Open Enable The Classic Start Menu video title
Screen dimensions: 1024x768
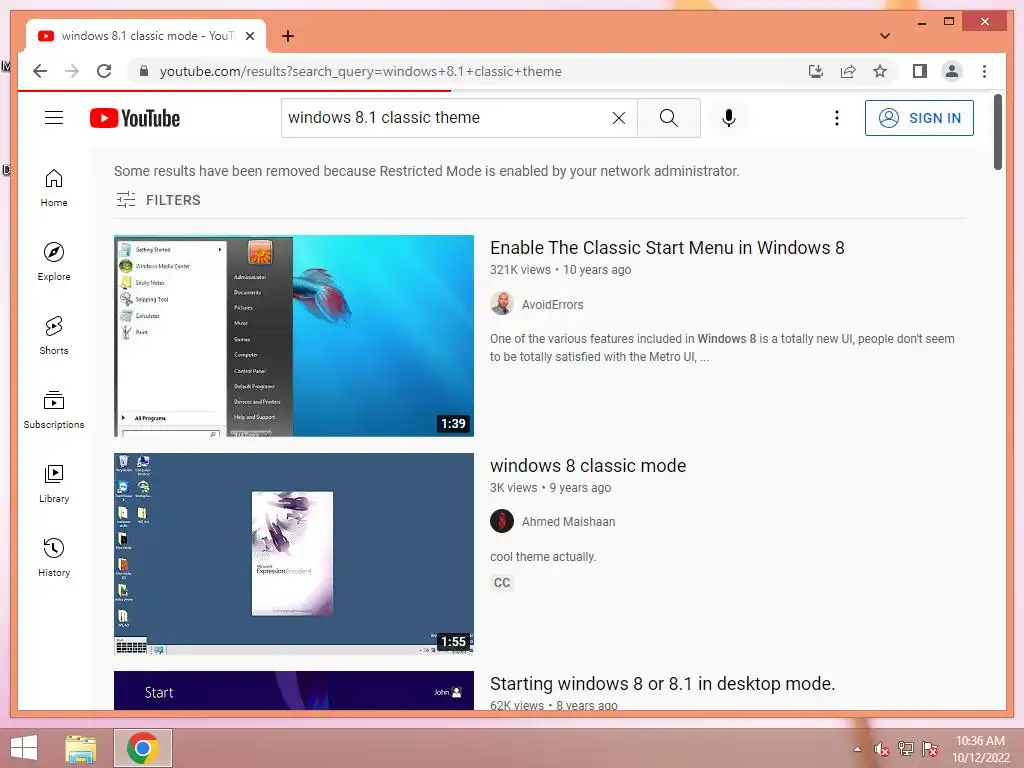[667, 248]
